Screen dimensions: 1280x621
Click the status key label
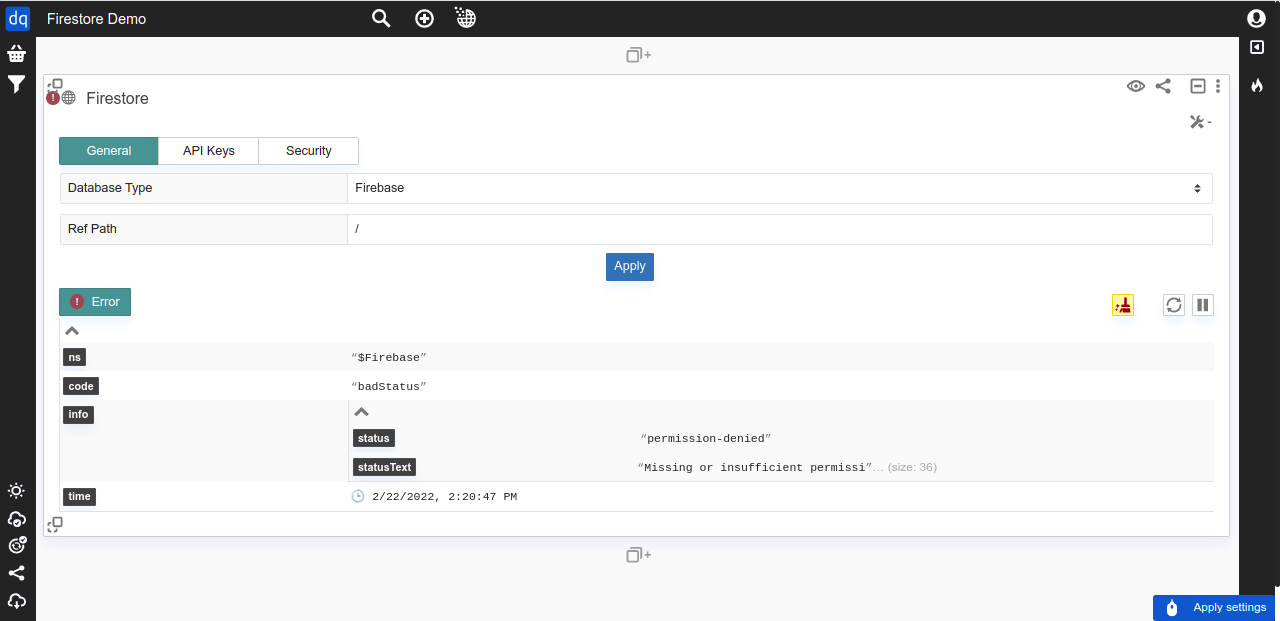click(x=374, y=438)
